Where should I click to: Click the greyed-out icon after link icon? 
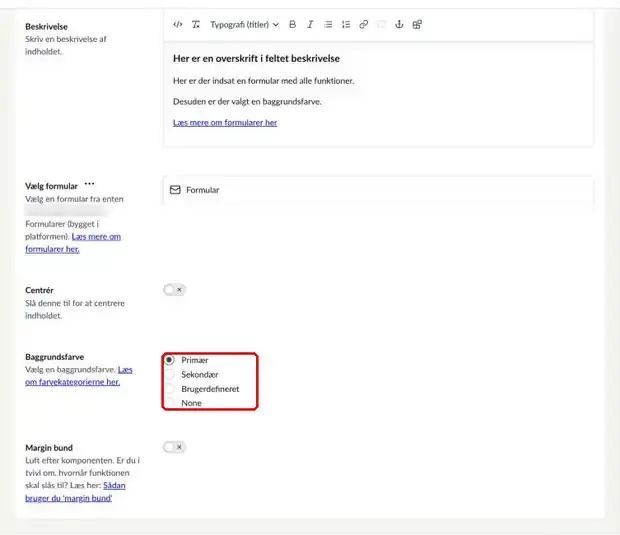click(x=381, y=25)
